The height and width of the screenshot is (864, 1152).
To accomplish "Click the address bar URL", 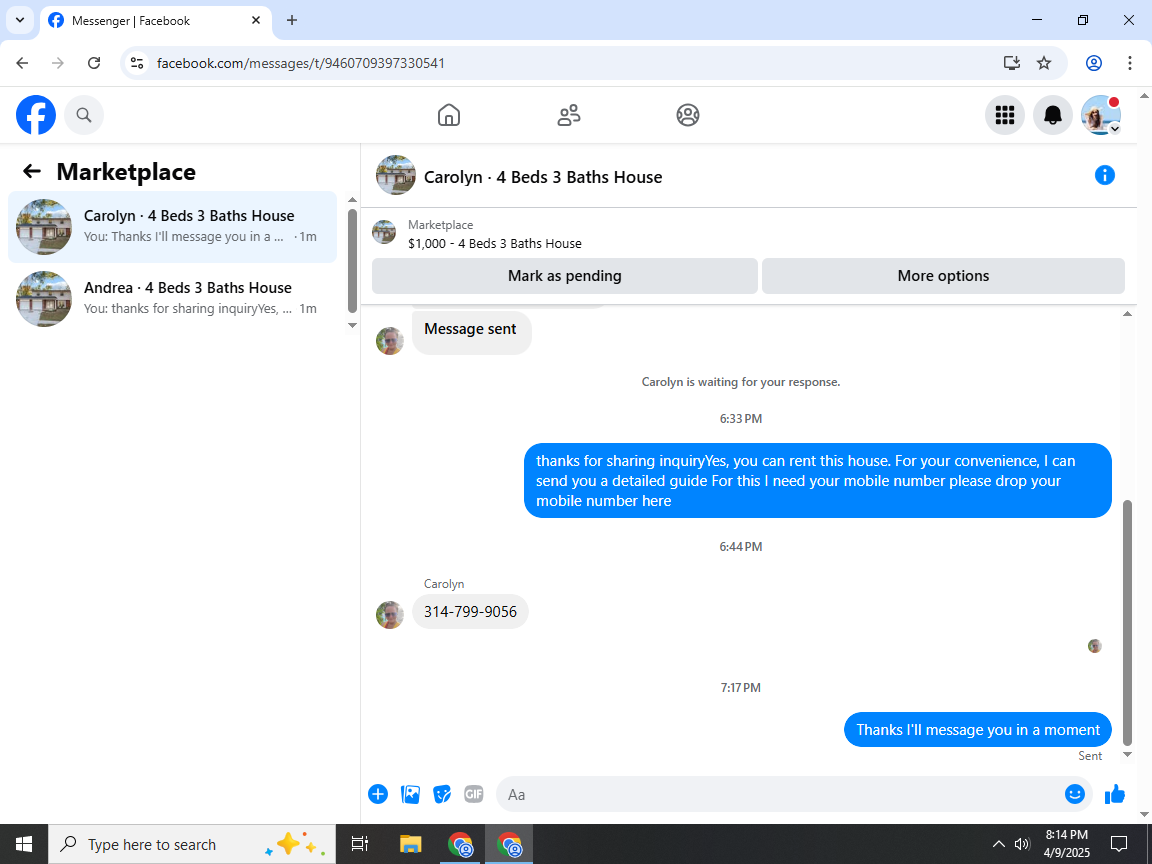I will [300, 63].
